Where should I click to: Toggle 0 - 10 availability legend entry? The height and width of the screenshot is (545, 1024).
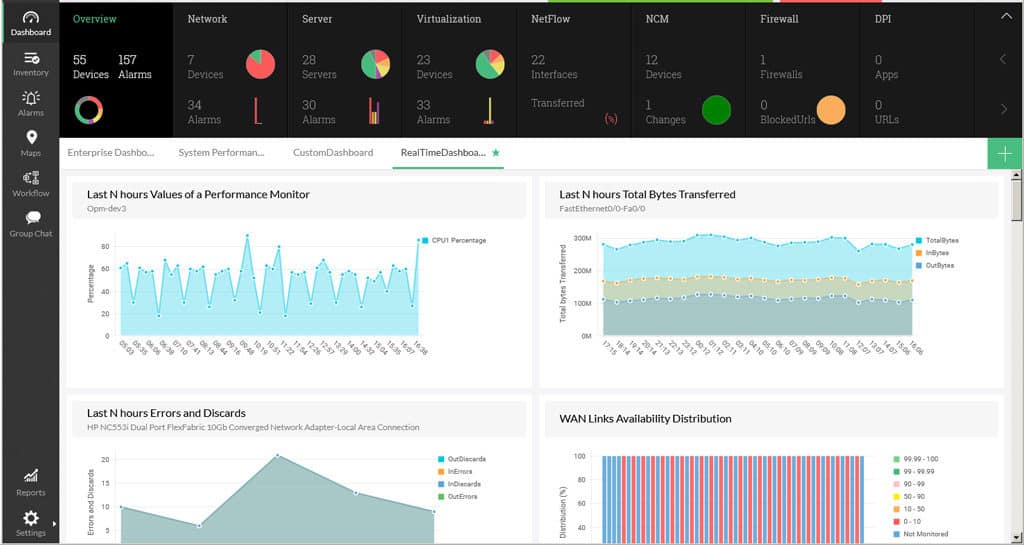908,522
